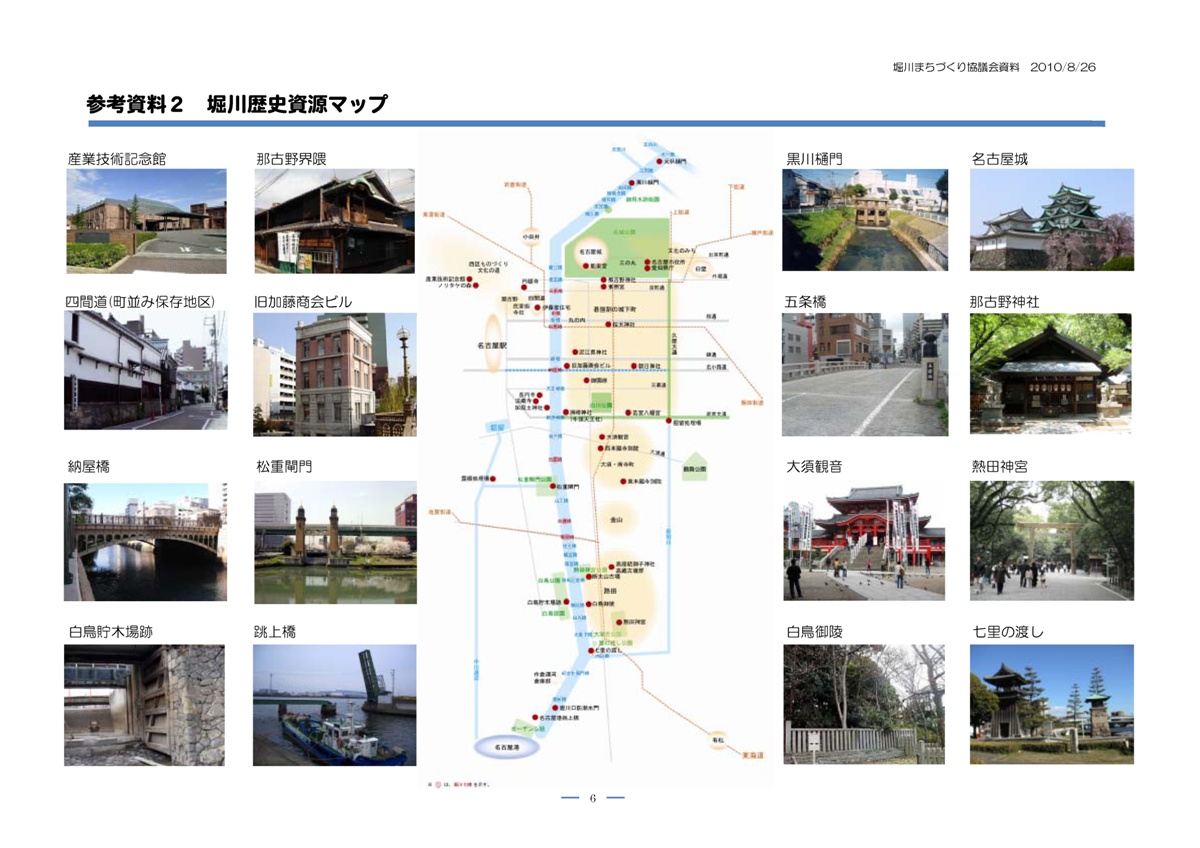The width and height of the screenshot is (1200, 848).
Task: Click the 小田井 circle on the map
Action: tap(532, 236)
